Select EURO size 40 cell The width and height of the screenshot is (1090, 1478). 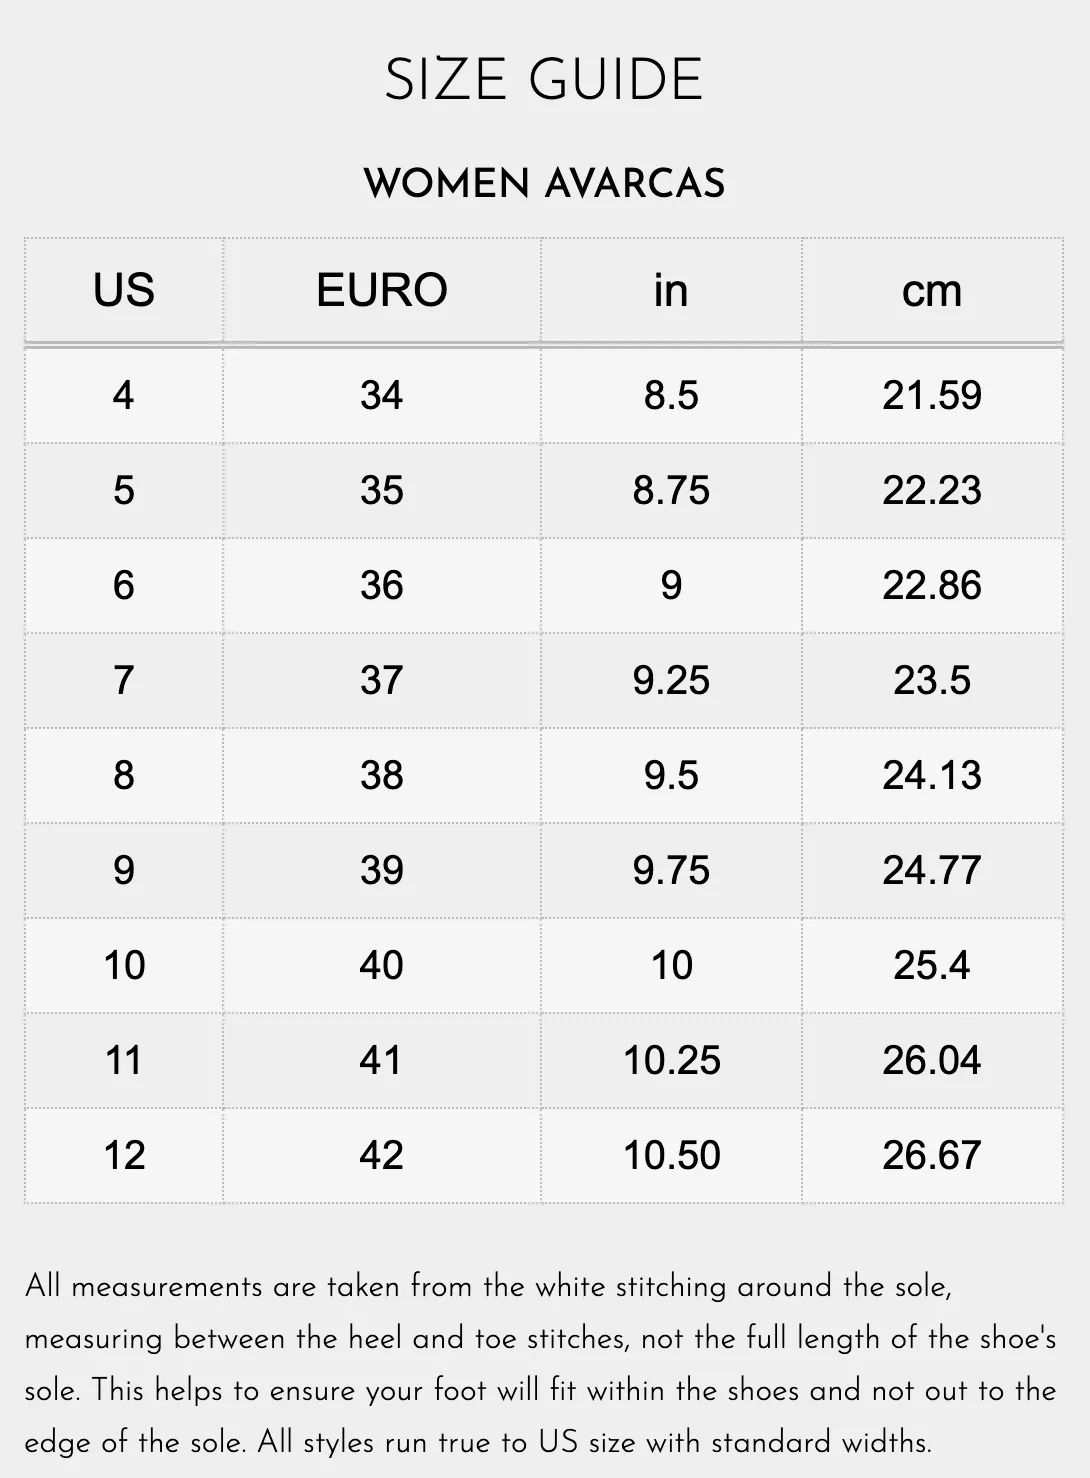382,966
